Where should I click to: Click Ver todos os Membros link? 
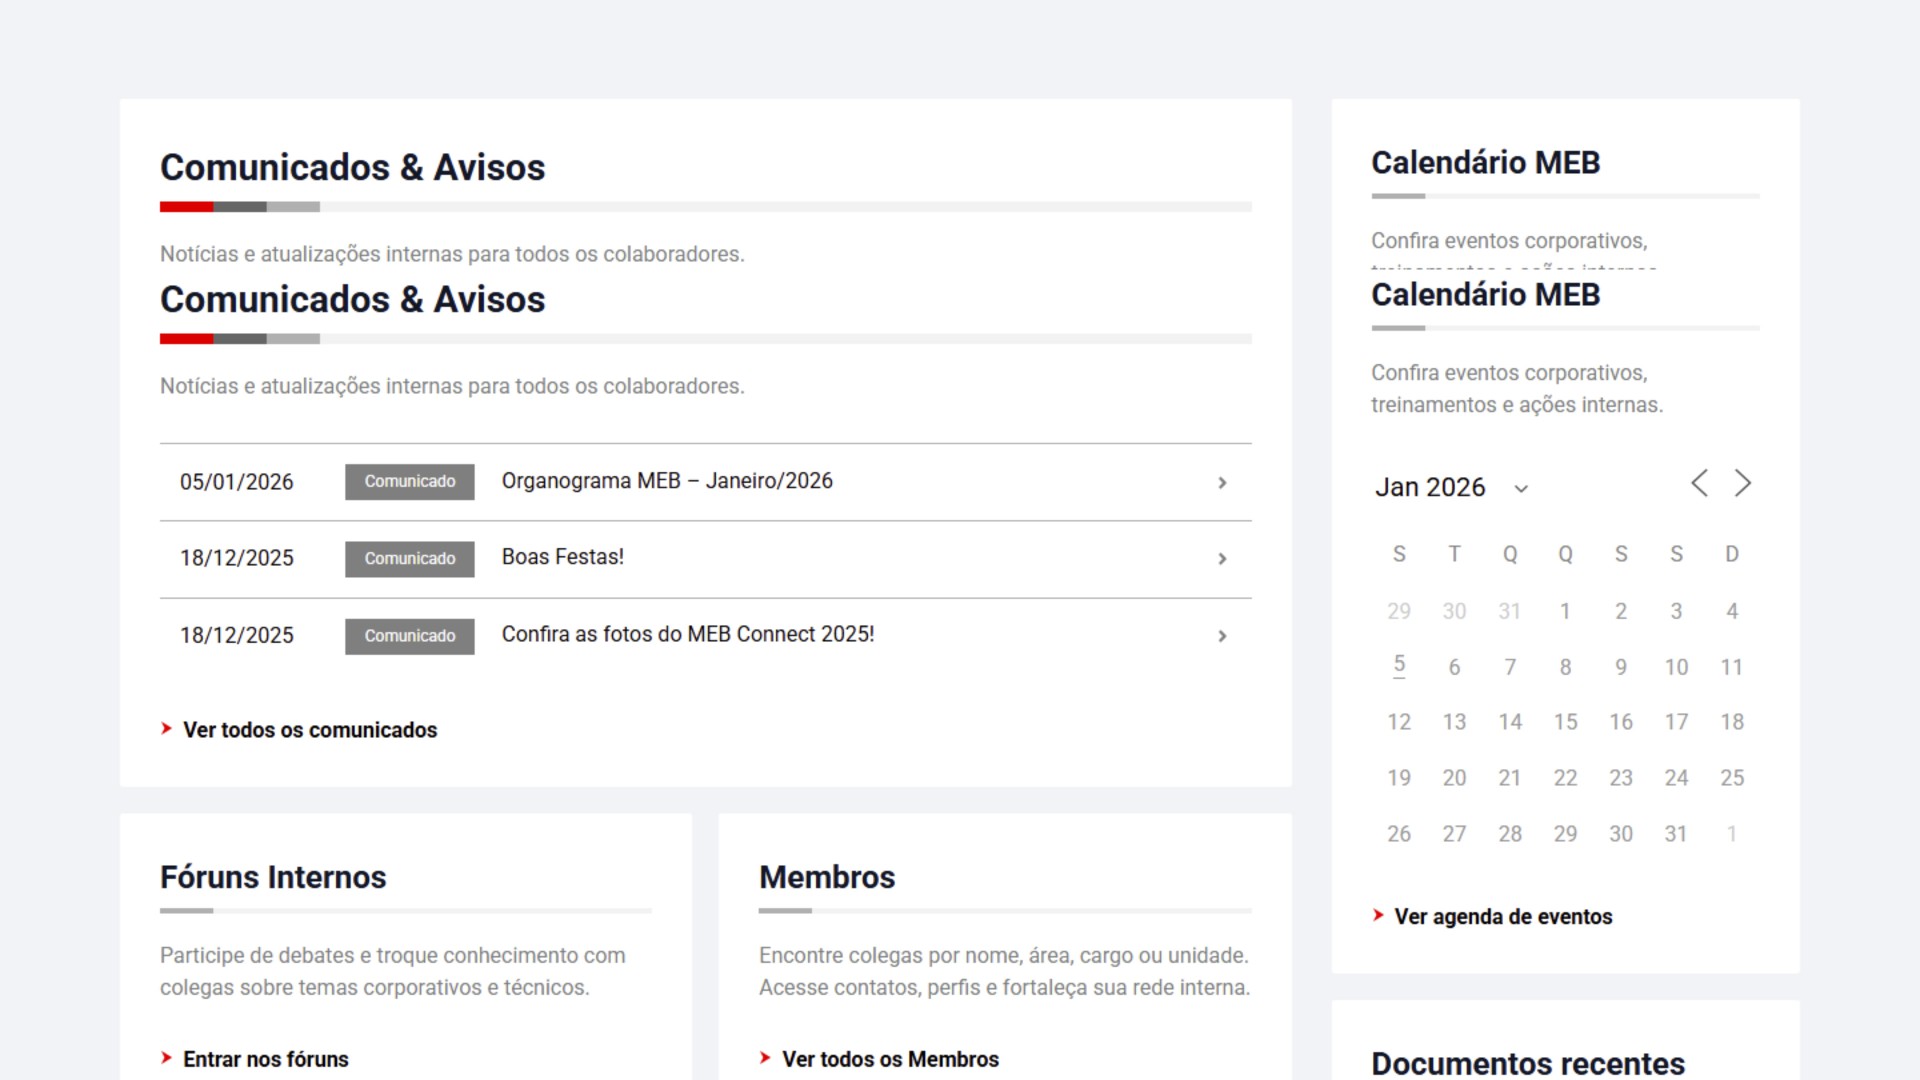pos(889,1059)
